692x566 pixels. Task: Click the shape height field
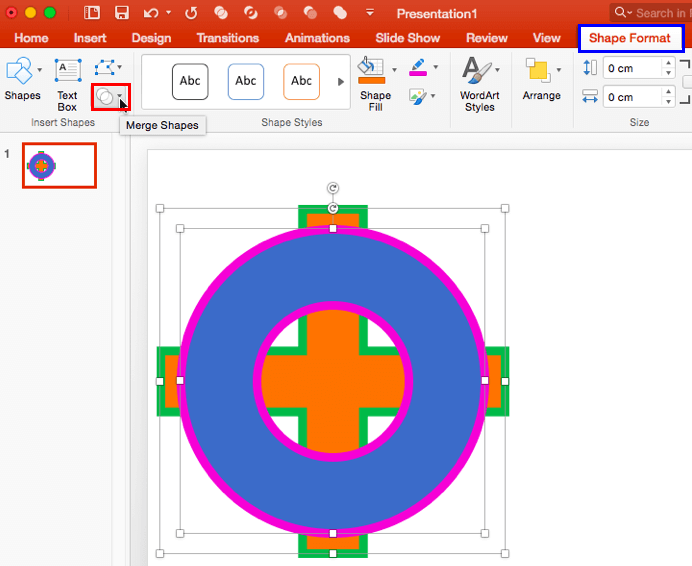pyautogui.click(x=633, y=68)
